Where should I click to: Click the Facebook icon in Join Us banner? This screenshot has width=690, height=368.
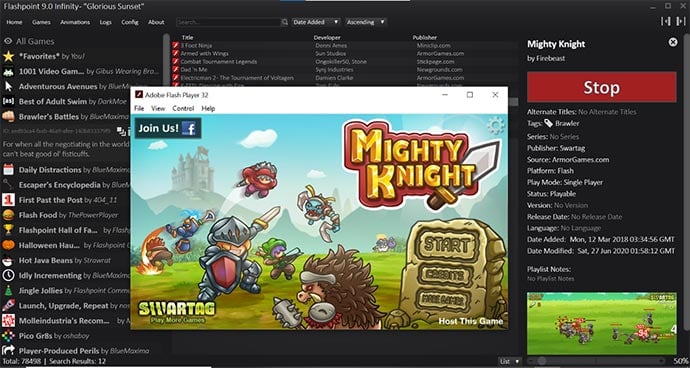coord(189,128)
